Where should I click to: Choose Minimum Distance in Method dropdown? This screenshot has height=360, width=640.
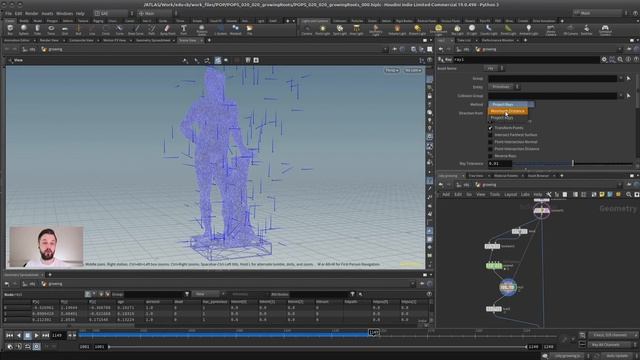click(x=508, y=111)
